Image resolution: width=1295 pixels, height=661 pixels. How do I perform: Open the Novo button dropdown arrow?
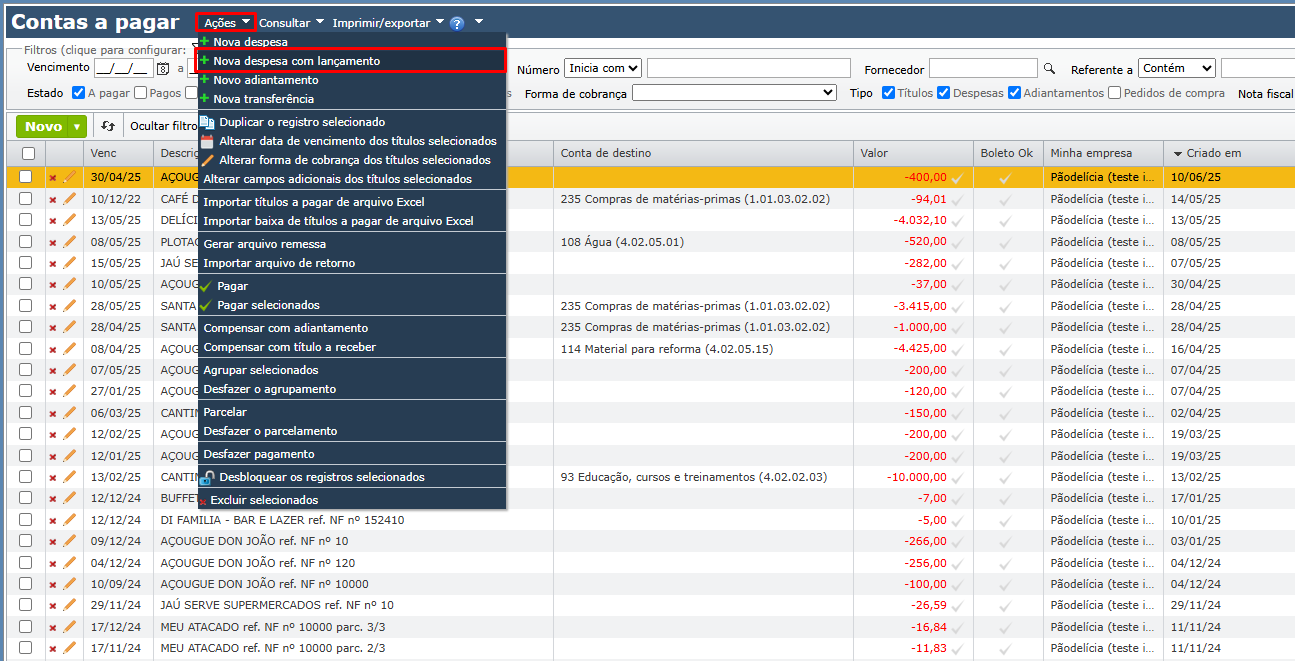pyautogui.click(x=76, y=127)
